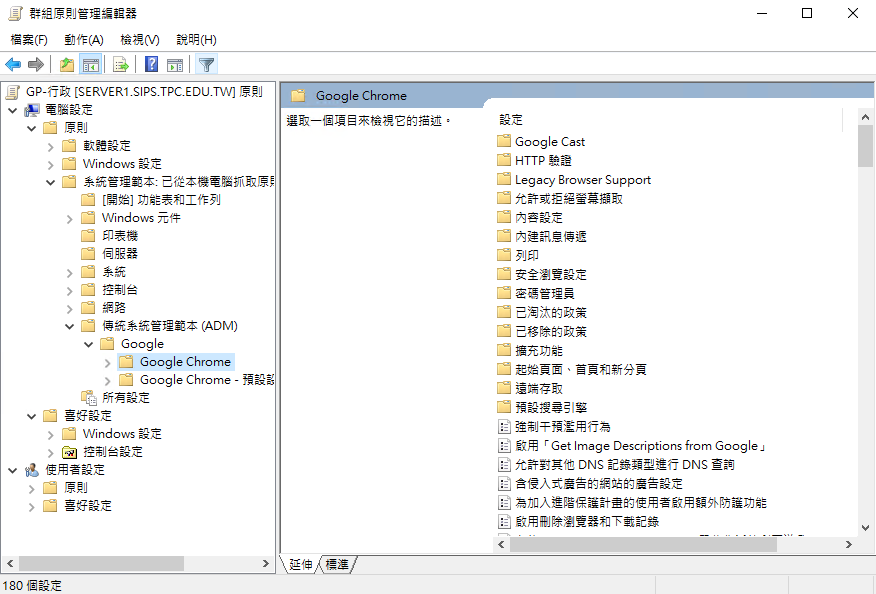Expand the 軟體設定 tree node
The height and width of the screenshot is (594, 876).
(x=51, y=147)
